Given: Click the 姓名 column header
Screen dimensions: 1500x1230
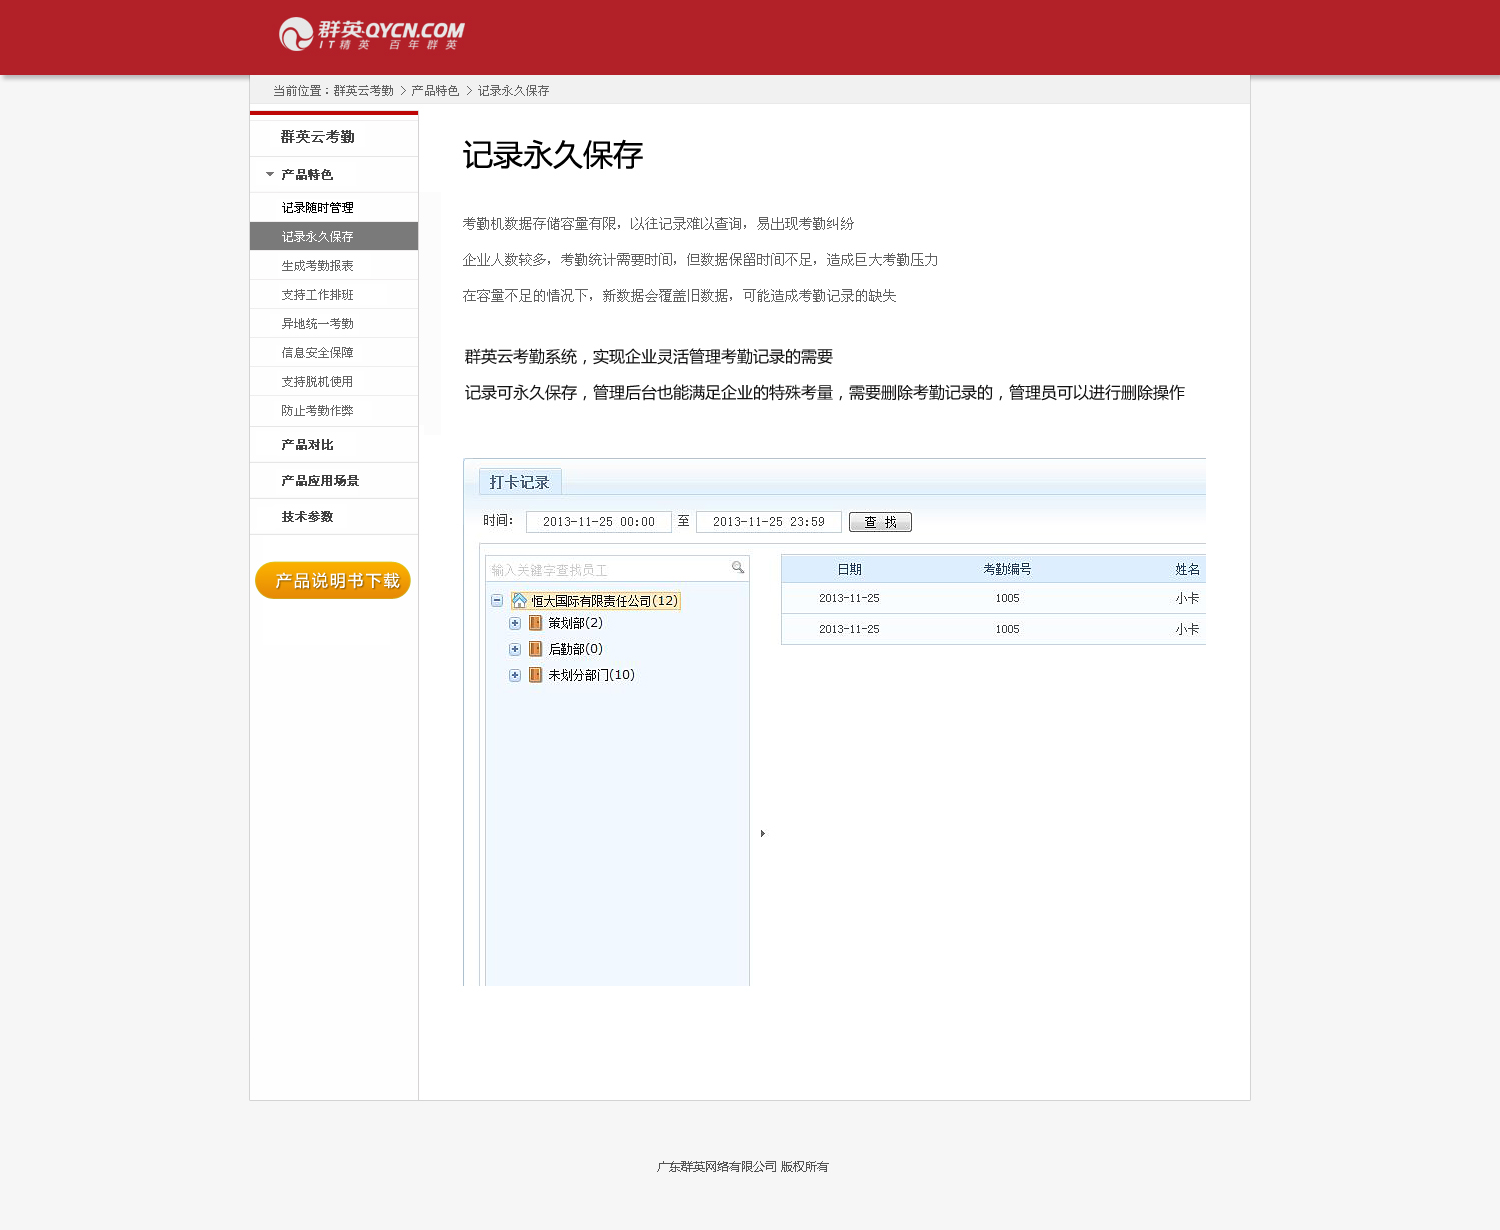Looking at the screenshot, I should pyautogui.click(x=1187, y=569).
